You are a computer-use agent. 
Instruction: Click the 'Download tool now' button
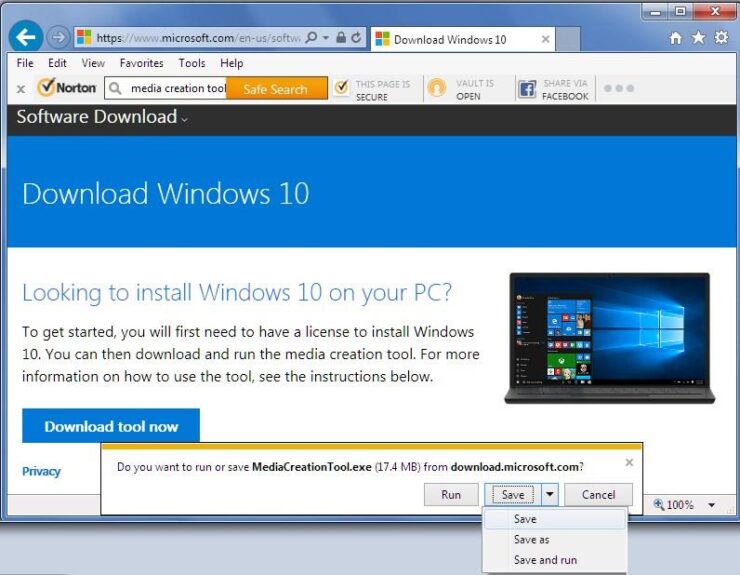click(x=111, y=426)
